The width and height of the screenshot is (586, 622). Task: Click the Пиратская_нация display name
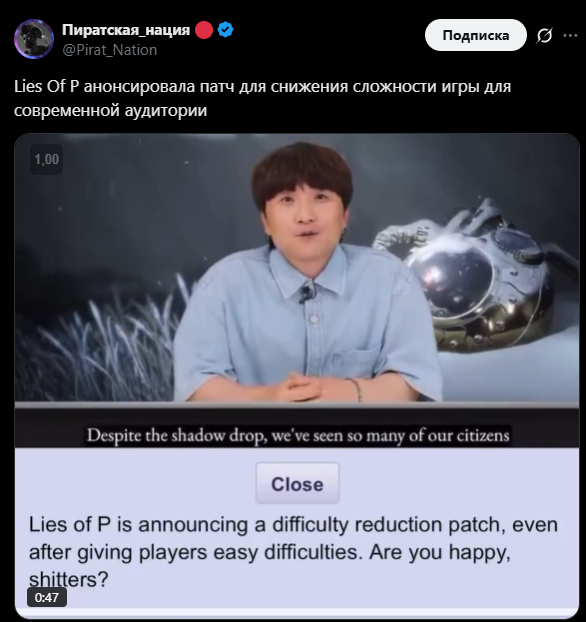point(126,30)
